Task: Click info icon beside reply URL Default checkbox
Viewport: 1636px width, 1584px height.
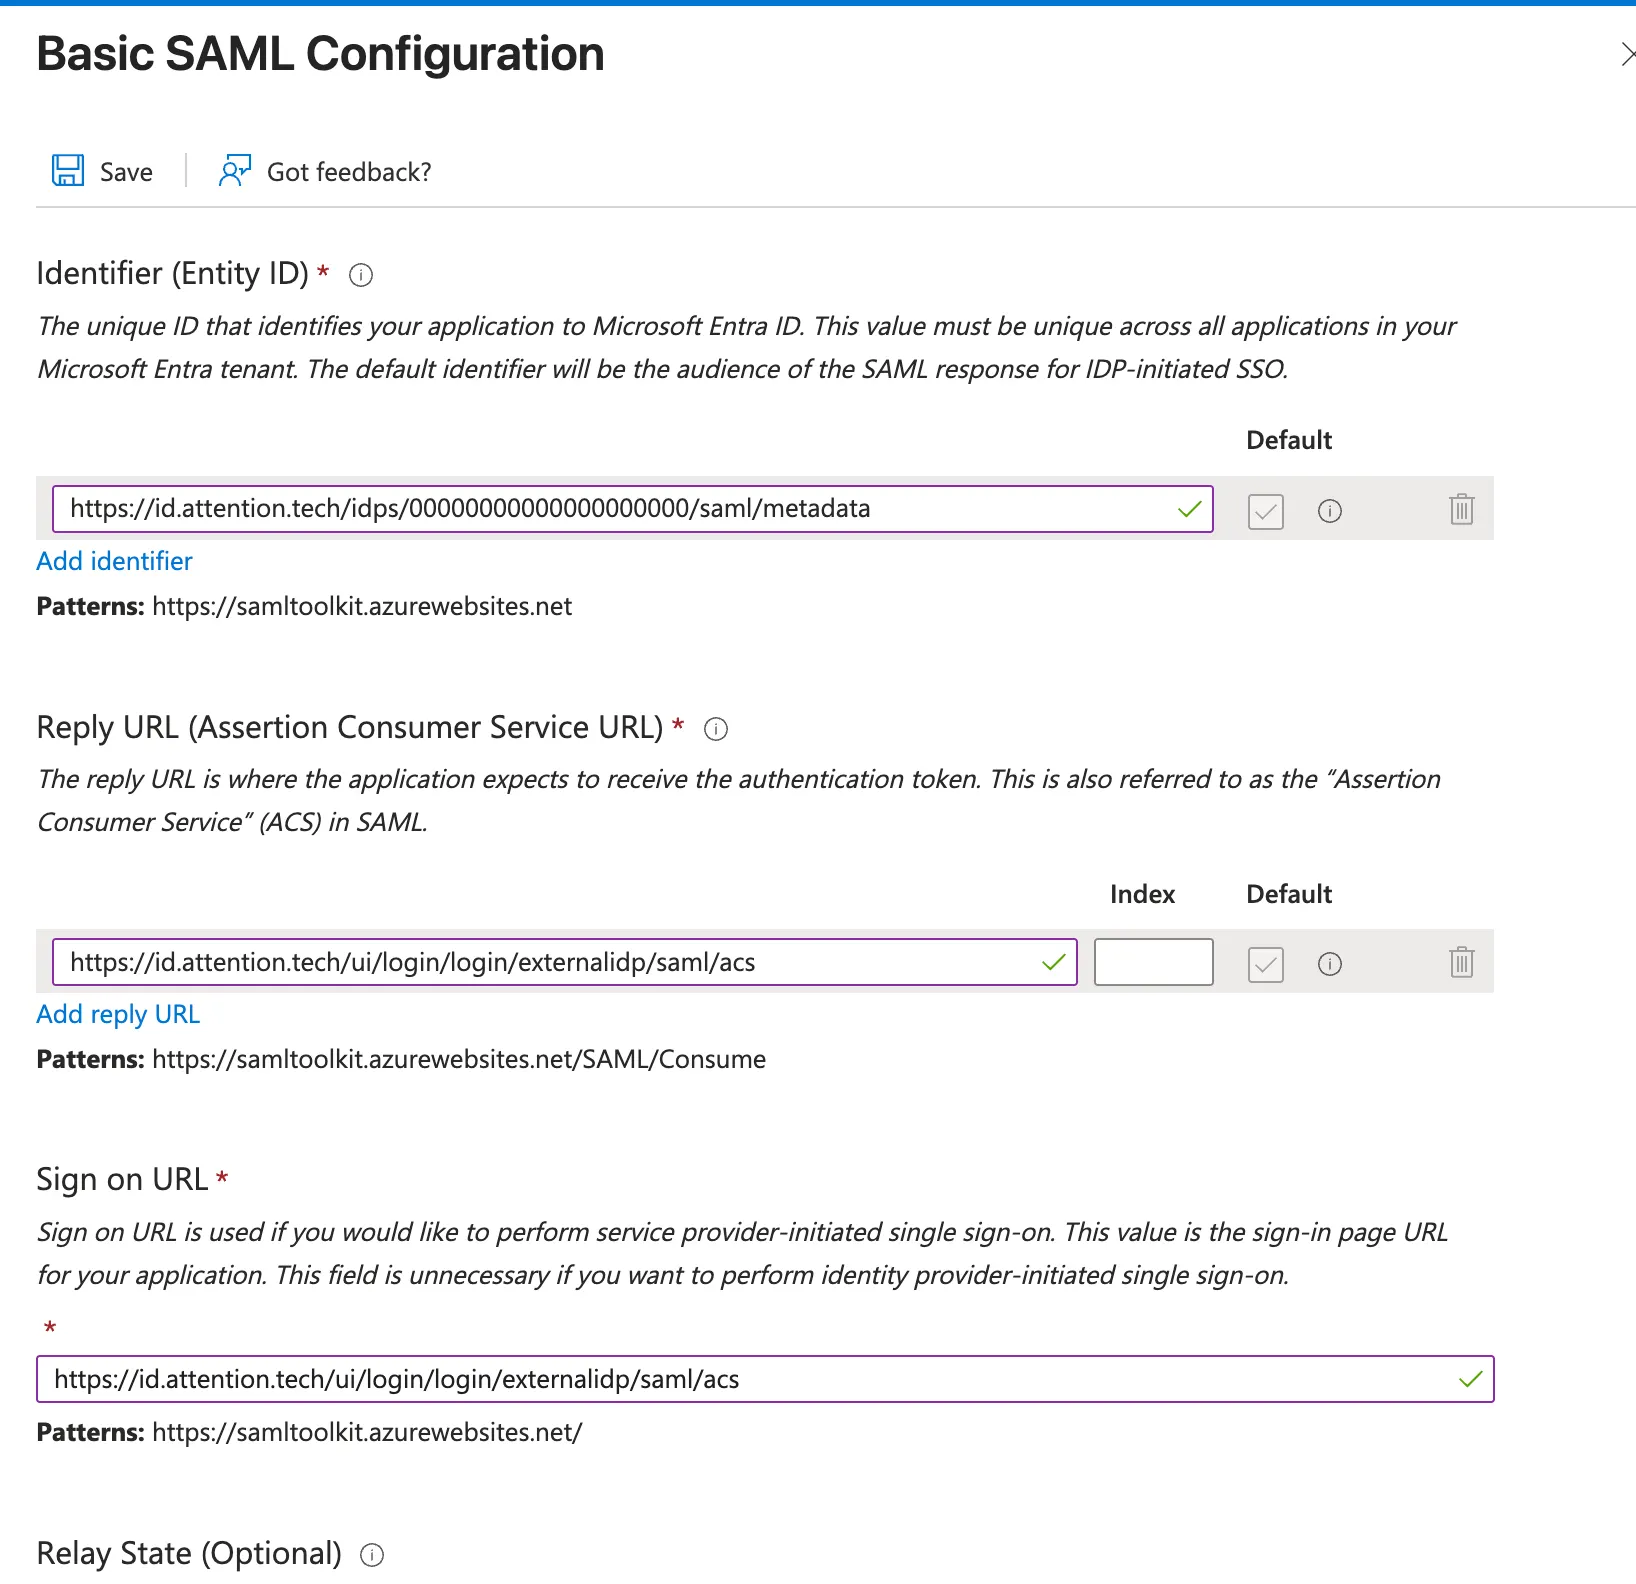Action: coord(1329,964)
